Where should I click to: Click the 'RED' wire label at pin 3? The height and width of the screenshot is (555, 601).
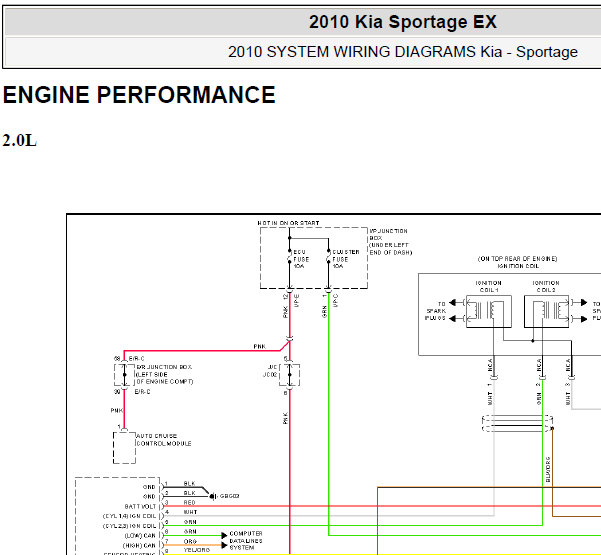[189, 502]
